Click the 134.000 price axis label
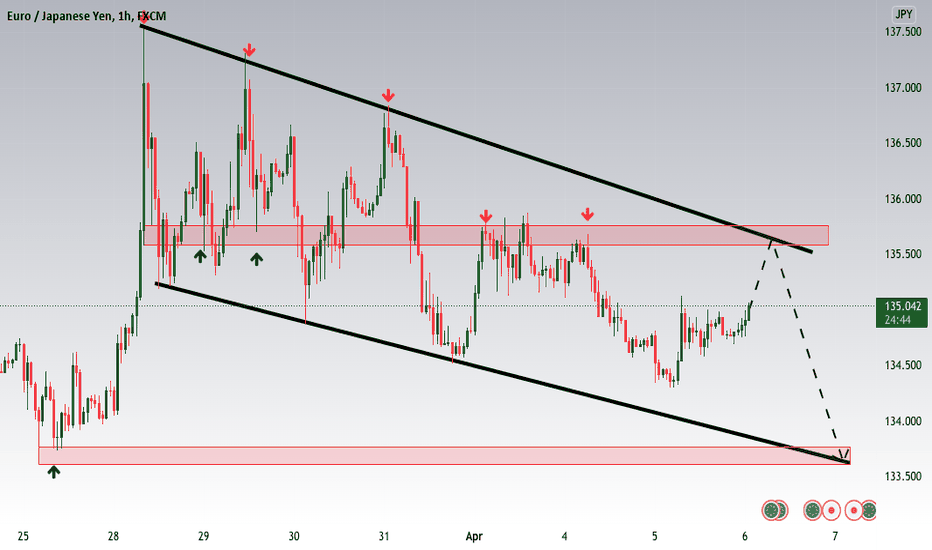The height and width of the screenshot is (550, 932). pyautogui.click(x=903, y=421)
